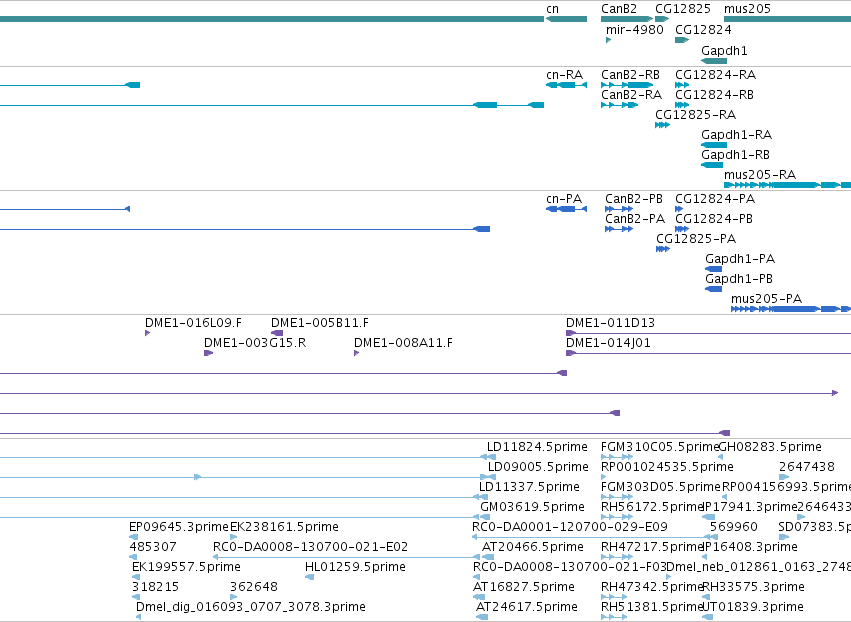Select the mir-4980 feature marker
Viewport: 851px width, 622px height.
pyautogui.click(x=608, y=40)
